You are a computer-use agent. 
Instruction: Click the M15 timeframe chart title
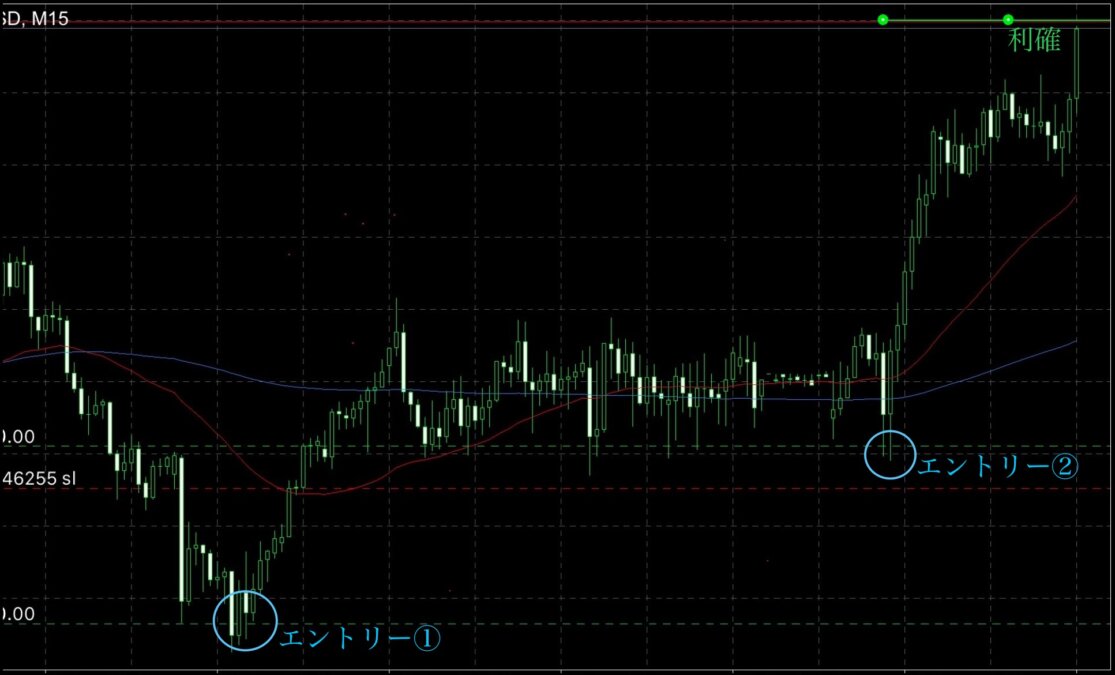35,19
